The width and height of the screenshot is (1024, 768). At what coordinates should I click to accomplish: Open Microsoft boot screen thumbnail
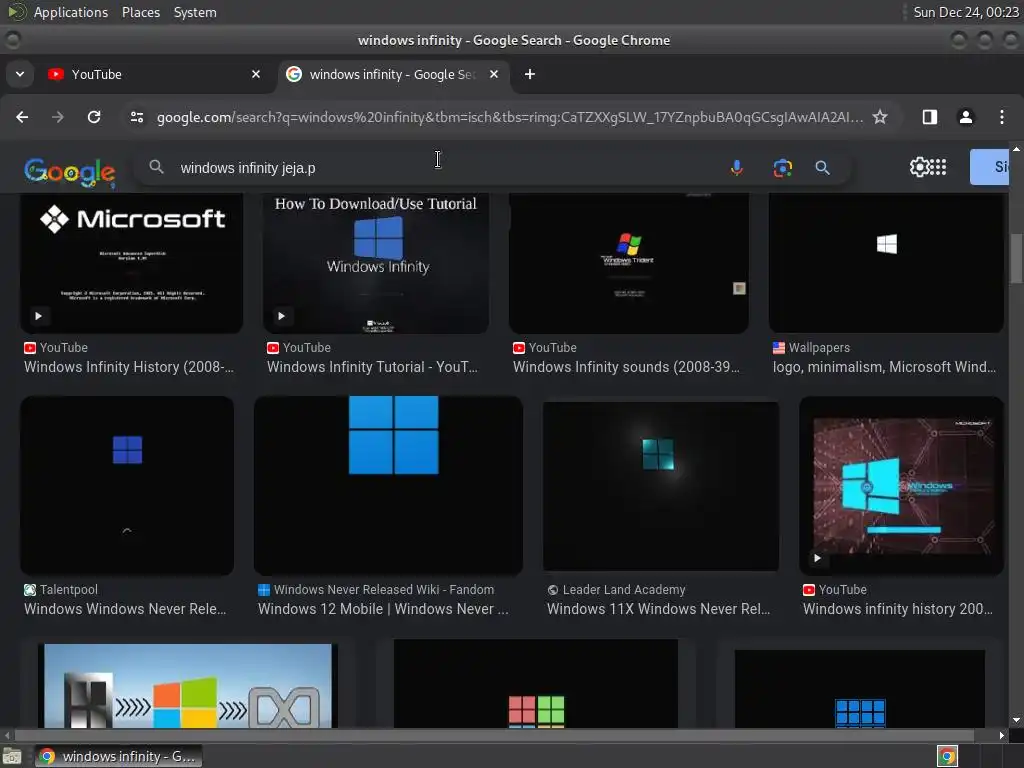[131, 263]
